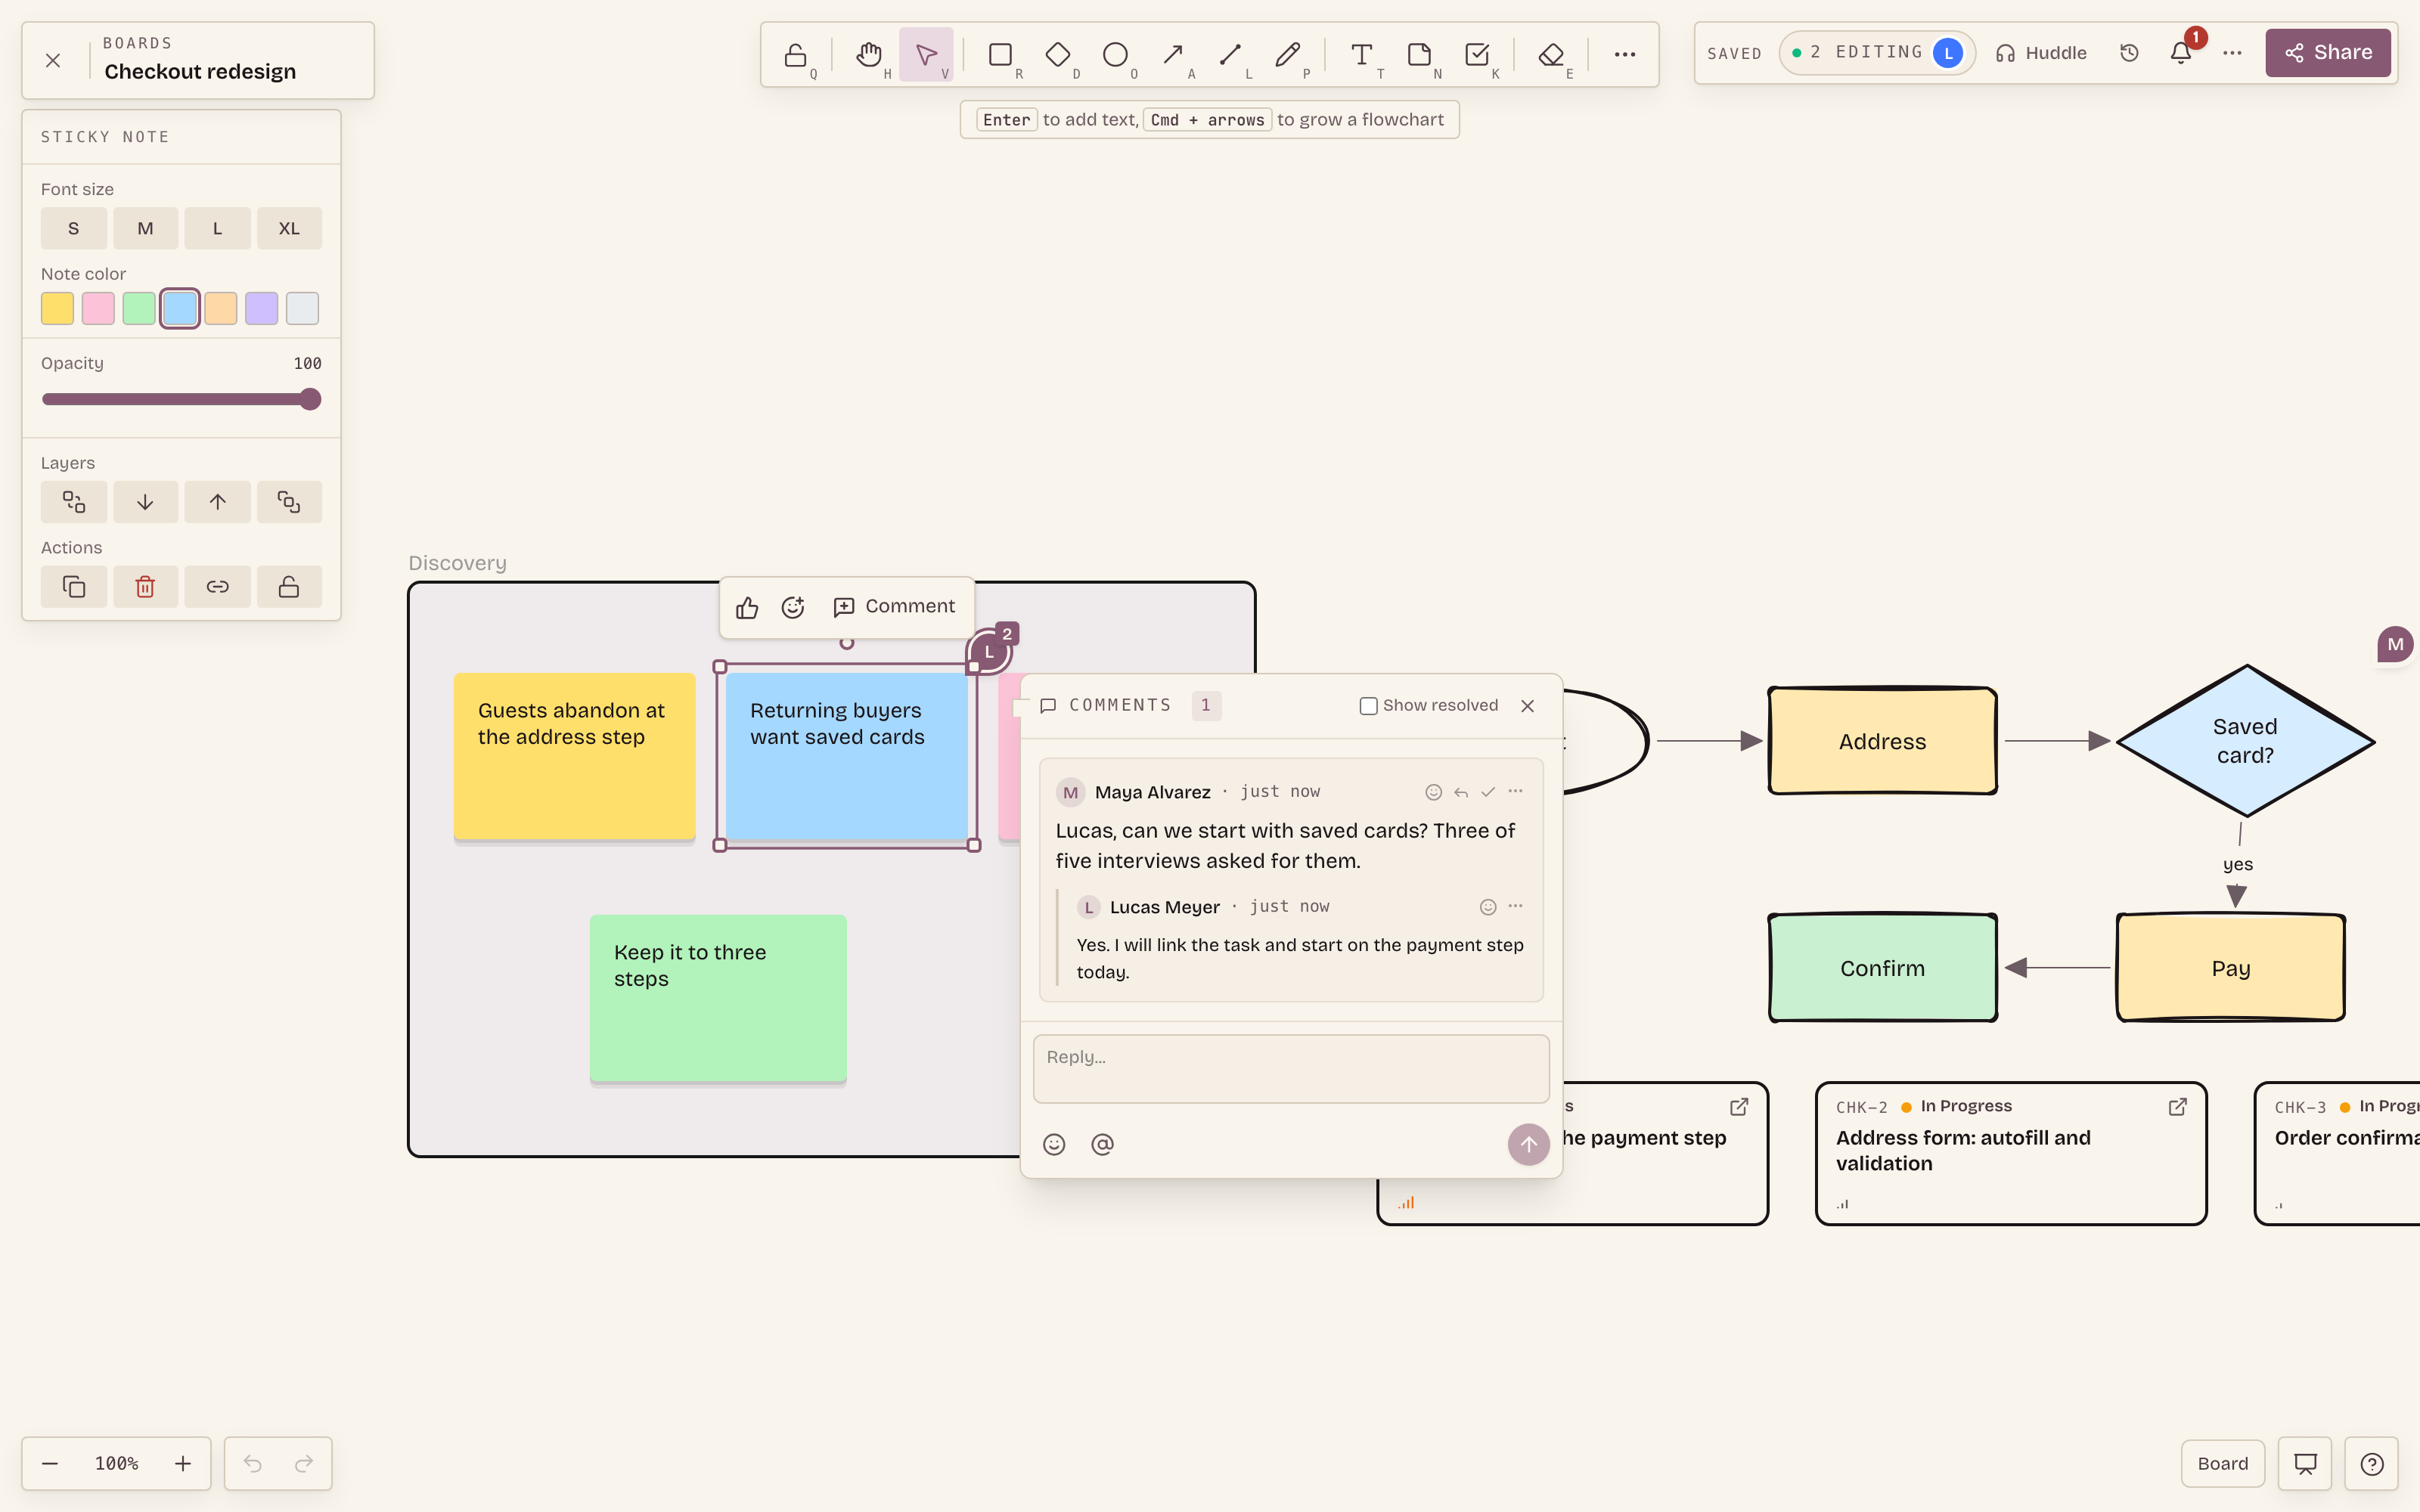Screen dimensions: 2420x1512
Task: Set font size to XL
Action: [x=289, y=228]
